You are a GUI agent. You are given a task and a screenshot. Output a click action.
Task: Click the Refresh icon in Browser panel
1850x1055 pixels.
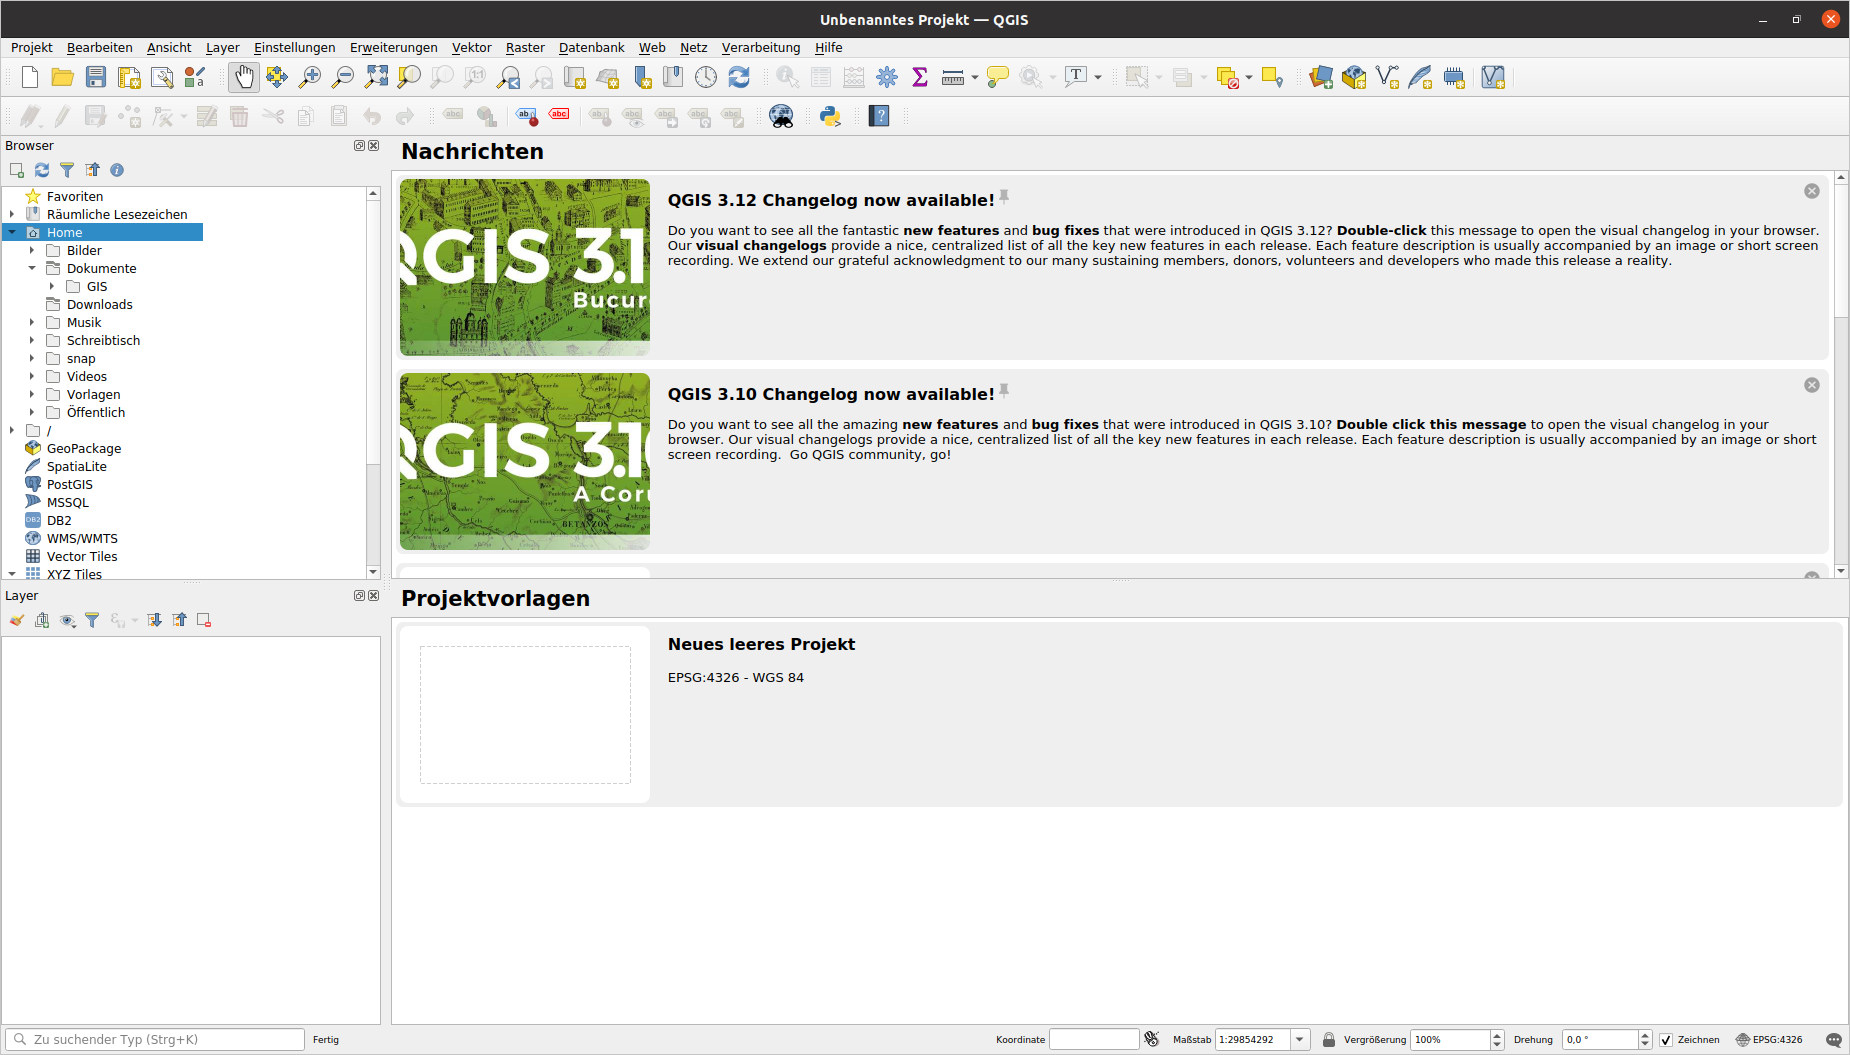pyautogui.click(x=42, y=170)
